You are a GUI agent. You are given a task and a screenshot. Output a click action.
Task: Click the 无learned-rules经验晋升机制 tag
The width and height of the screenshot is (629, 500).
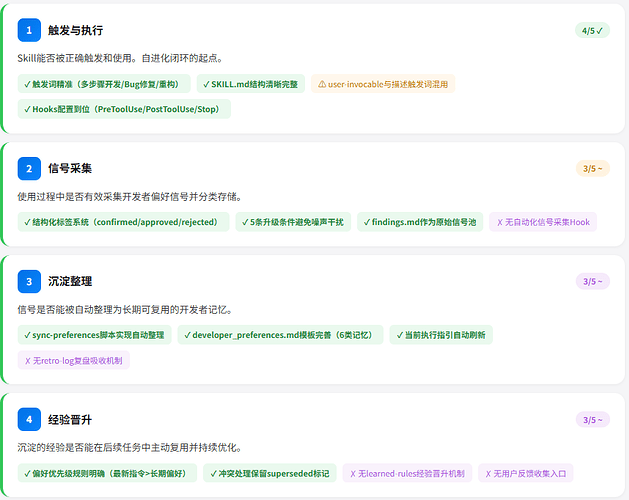click(407, 473)
